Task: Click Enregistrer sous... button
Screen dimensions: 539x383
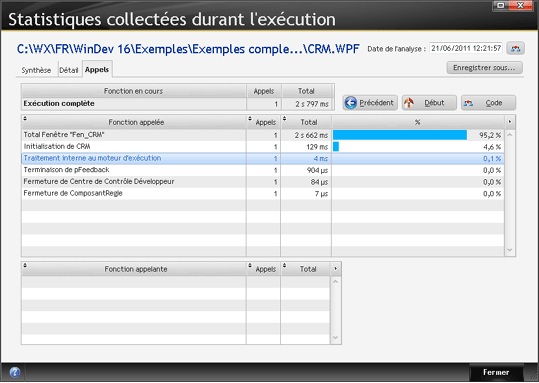Action: 484,68
